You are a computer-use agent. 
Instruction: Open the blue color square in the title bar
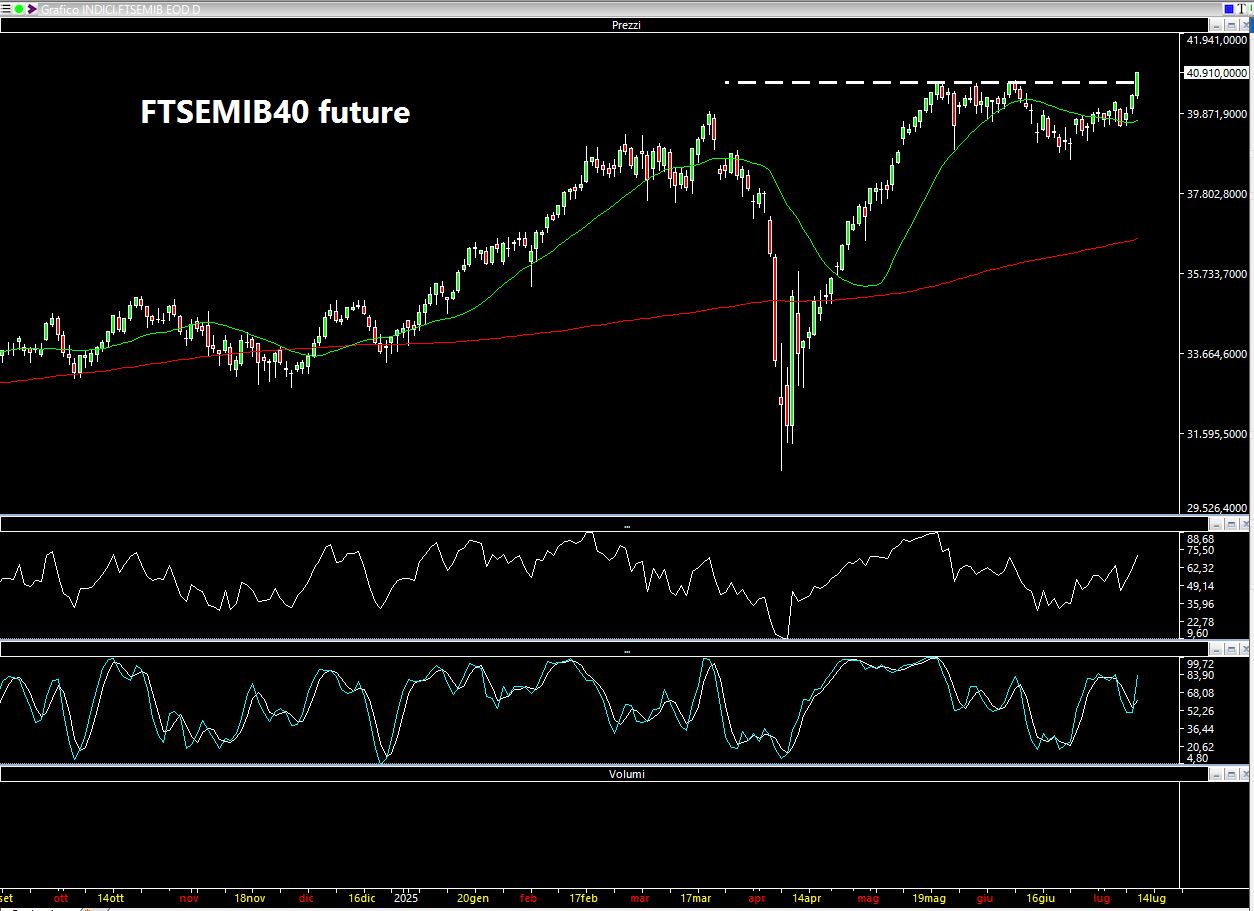(1229, 8)
